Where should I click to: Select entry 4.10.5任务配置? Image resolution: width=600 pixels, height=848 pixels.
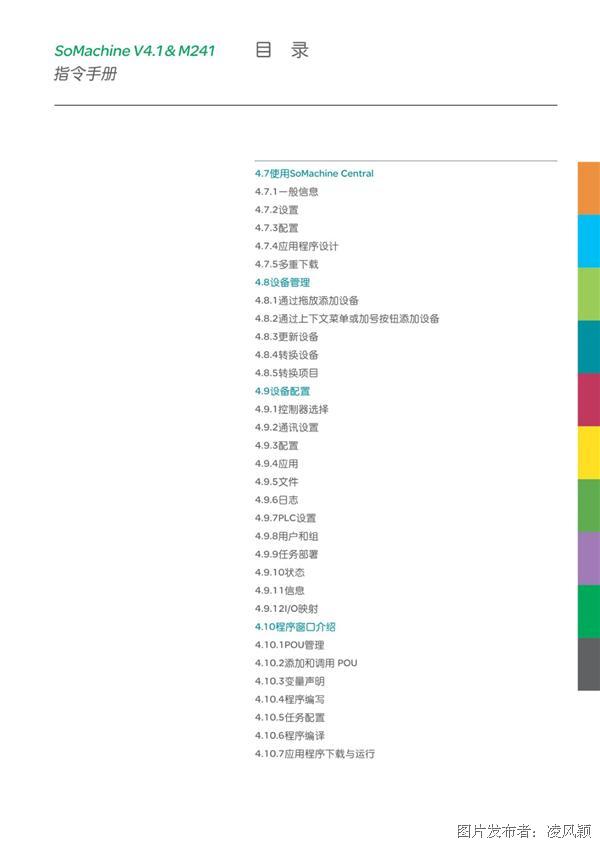pyautogui.click(x=289, y=717)
